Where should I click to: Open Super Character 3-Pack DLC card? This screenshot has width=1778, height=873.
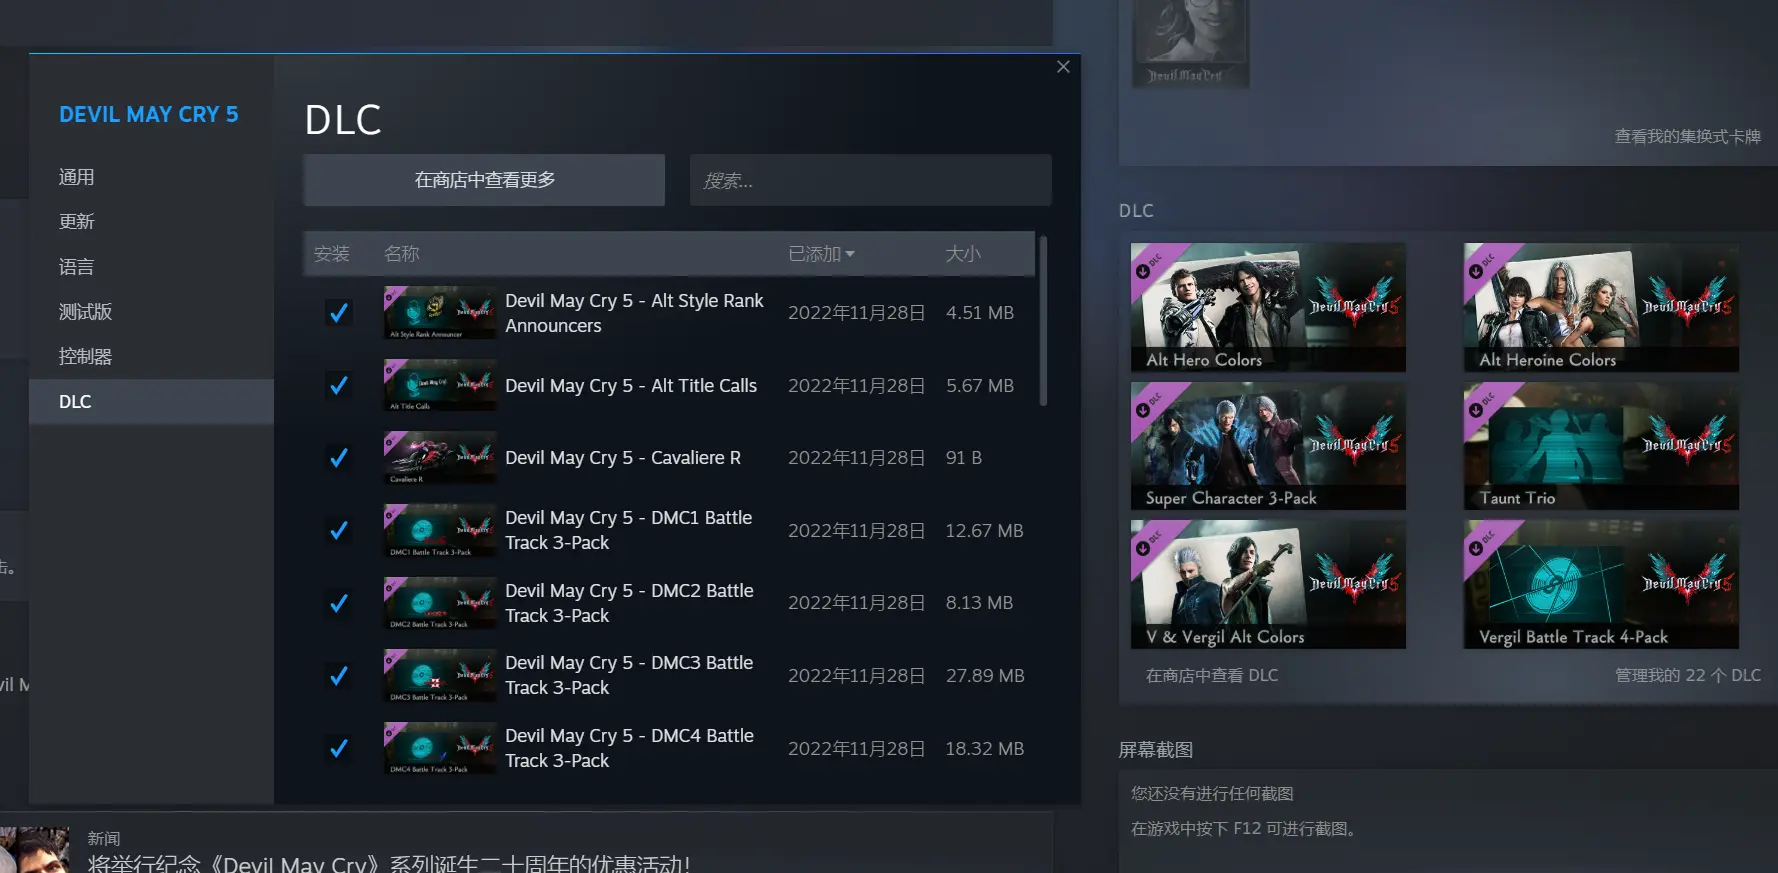coord(1268,446)
